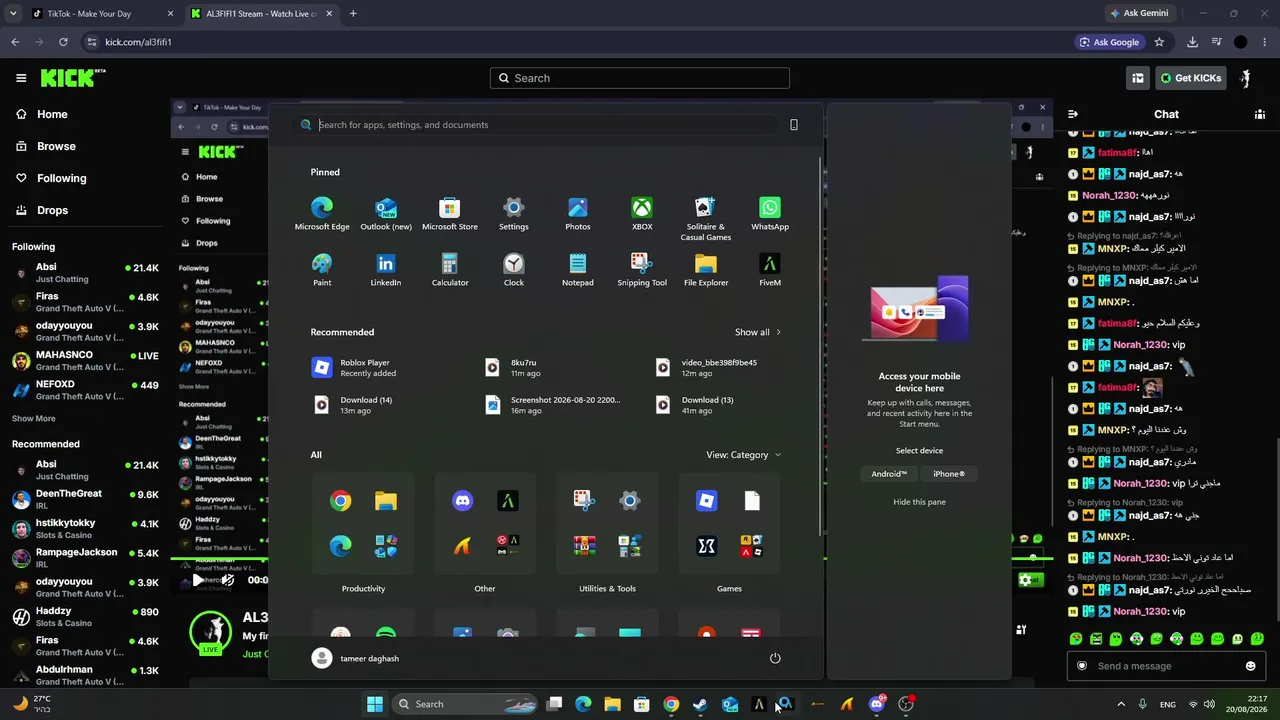Viewport: 1280px width, 720px height.
Task: Show more Following channels
Action: (34, 418)
